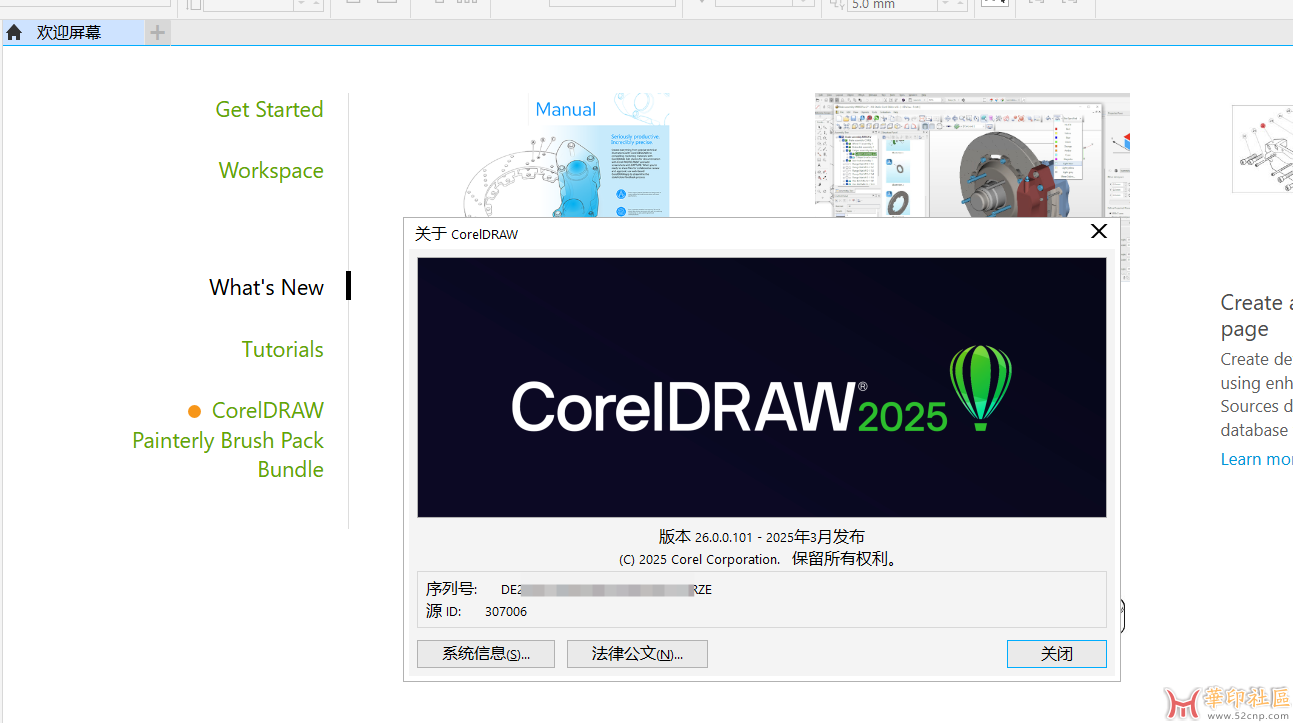Click the 序列号 label
The width and height of the screenshot is (1293, 723).
pyautogui.click(x=452, y=589)
